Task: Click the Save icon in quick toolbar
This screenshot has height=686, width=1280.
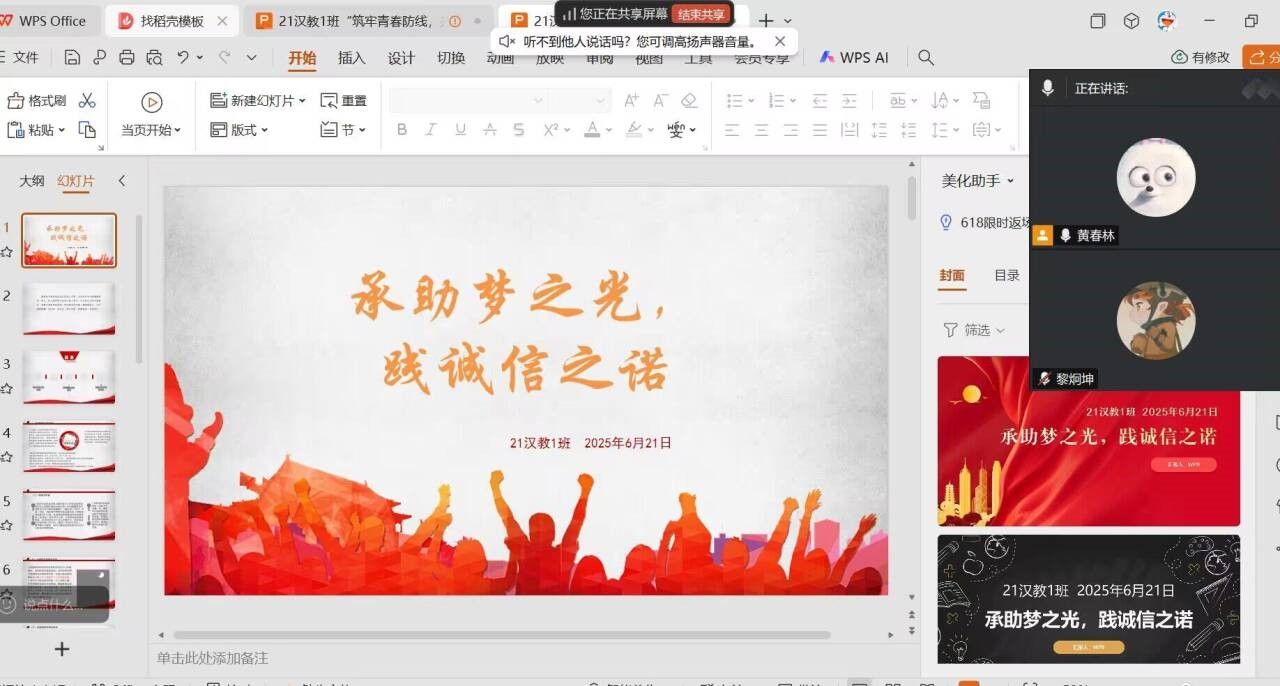Action: [x=72, y=58]
